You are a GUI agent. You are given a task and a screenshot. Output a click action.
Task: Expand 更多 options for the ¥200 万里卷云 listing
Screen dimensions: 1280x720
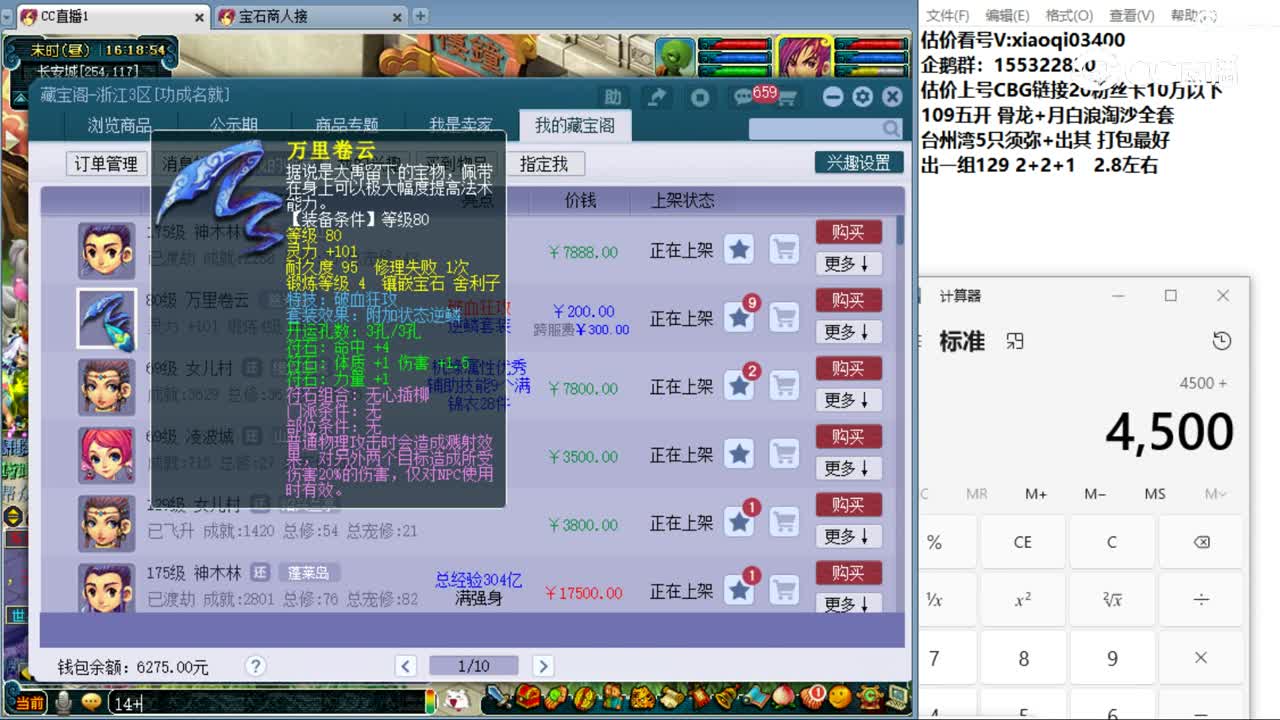848,333
